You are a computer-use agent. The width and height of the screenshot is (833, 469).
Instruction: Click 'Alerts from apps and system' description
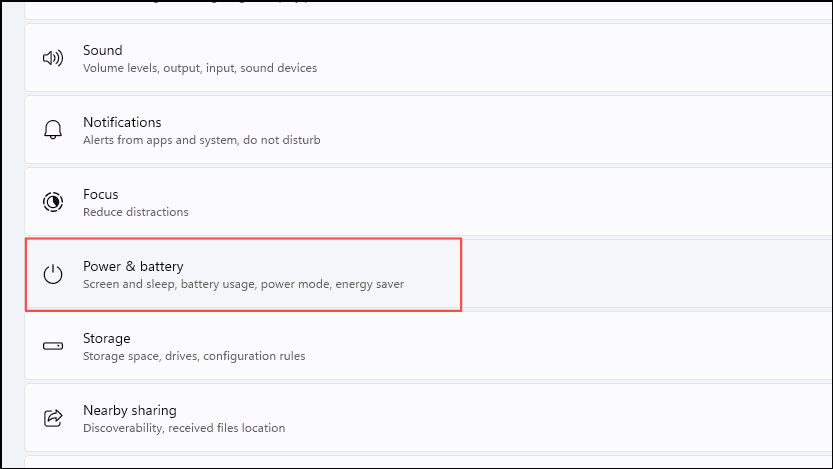[x=160, y=140]
